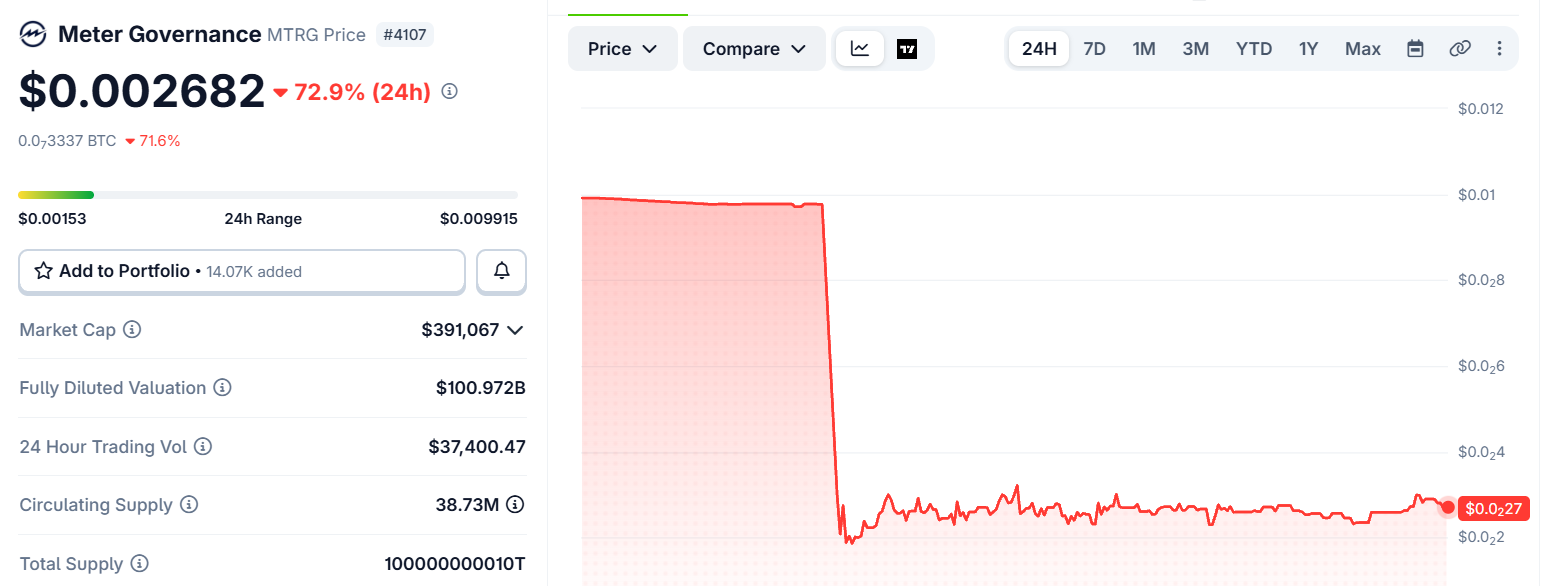Click the #4107 rank badge
This screenshot has height=586, width=1545.
[404, 35]
